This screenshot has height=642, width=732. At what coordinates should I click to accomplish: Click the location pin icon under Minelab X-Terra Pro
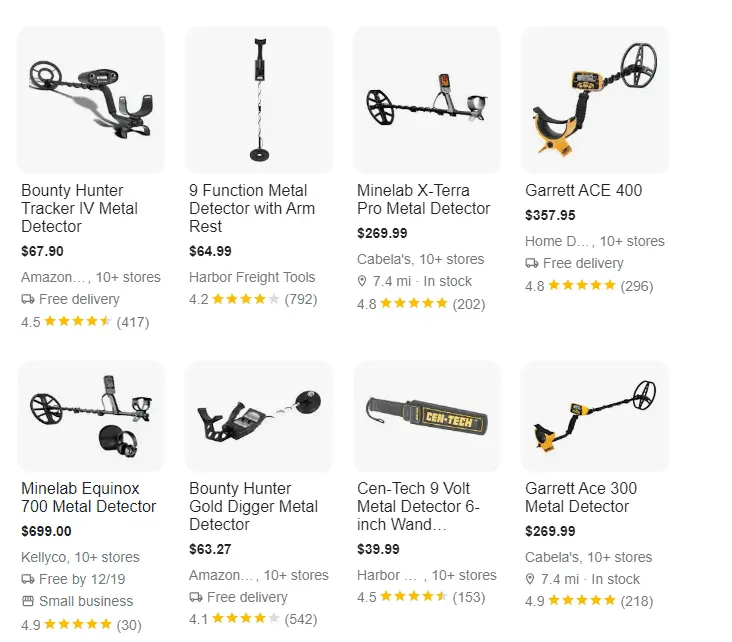click(362, 281)
